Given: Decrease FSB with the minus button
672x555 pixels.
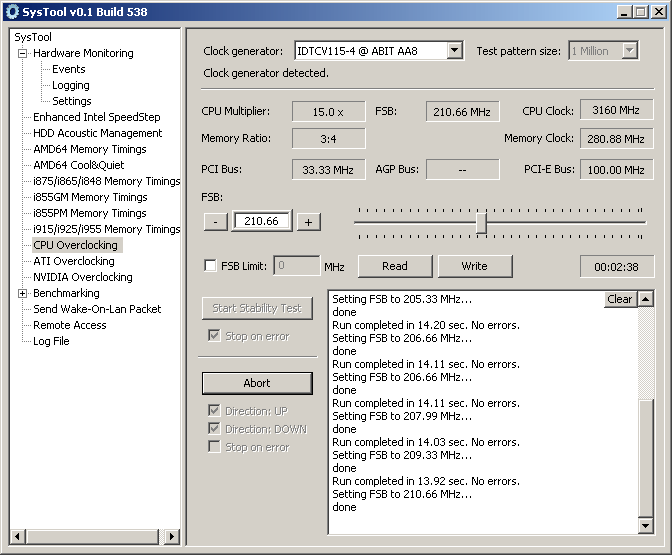Looking at the screenshot, I should point(215,221).
